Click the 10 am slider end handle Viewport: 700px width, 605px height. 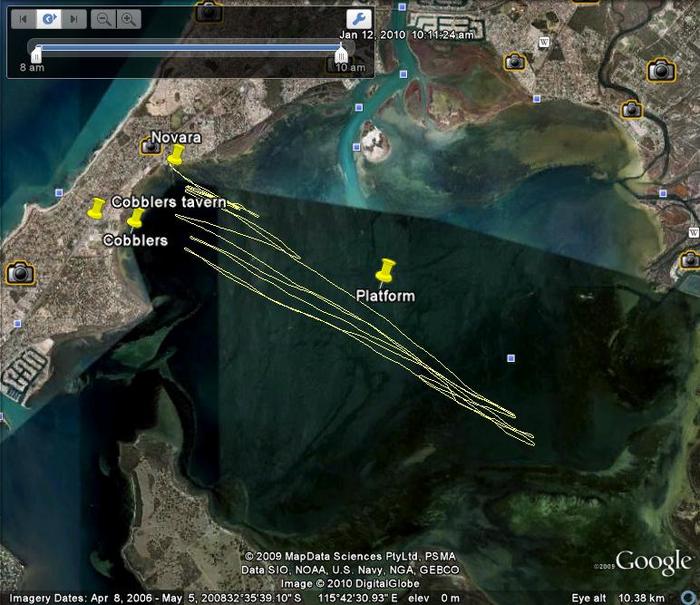(x=342, y=55)
